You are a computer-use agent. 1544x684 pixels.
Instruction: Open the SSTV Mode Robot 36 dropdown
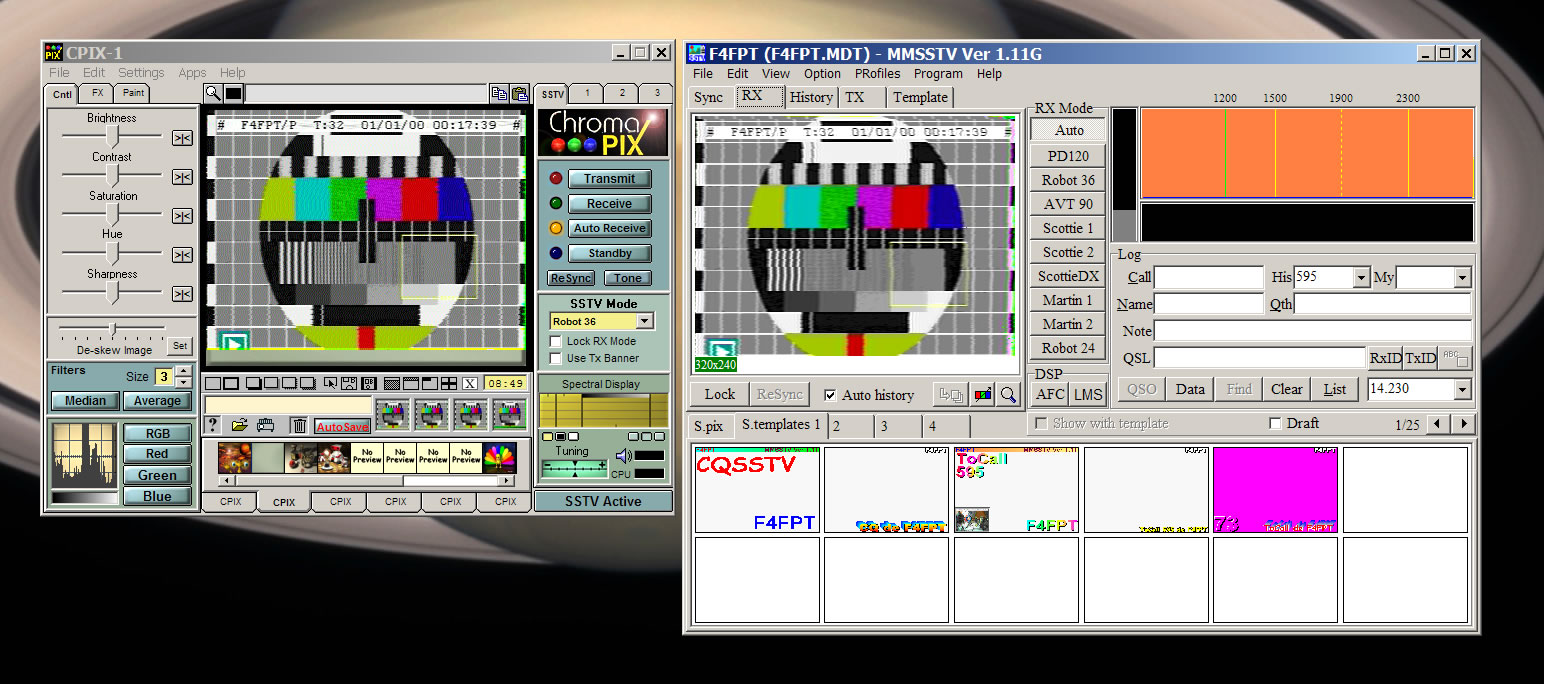click(644, 322)
